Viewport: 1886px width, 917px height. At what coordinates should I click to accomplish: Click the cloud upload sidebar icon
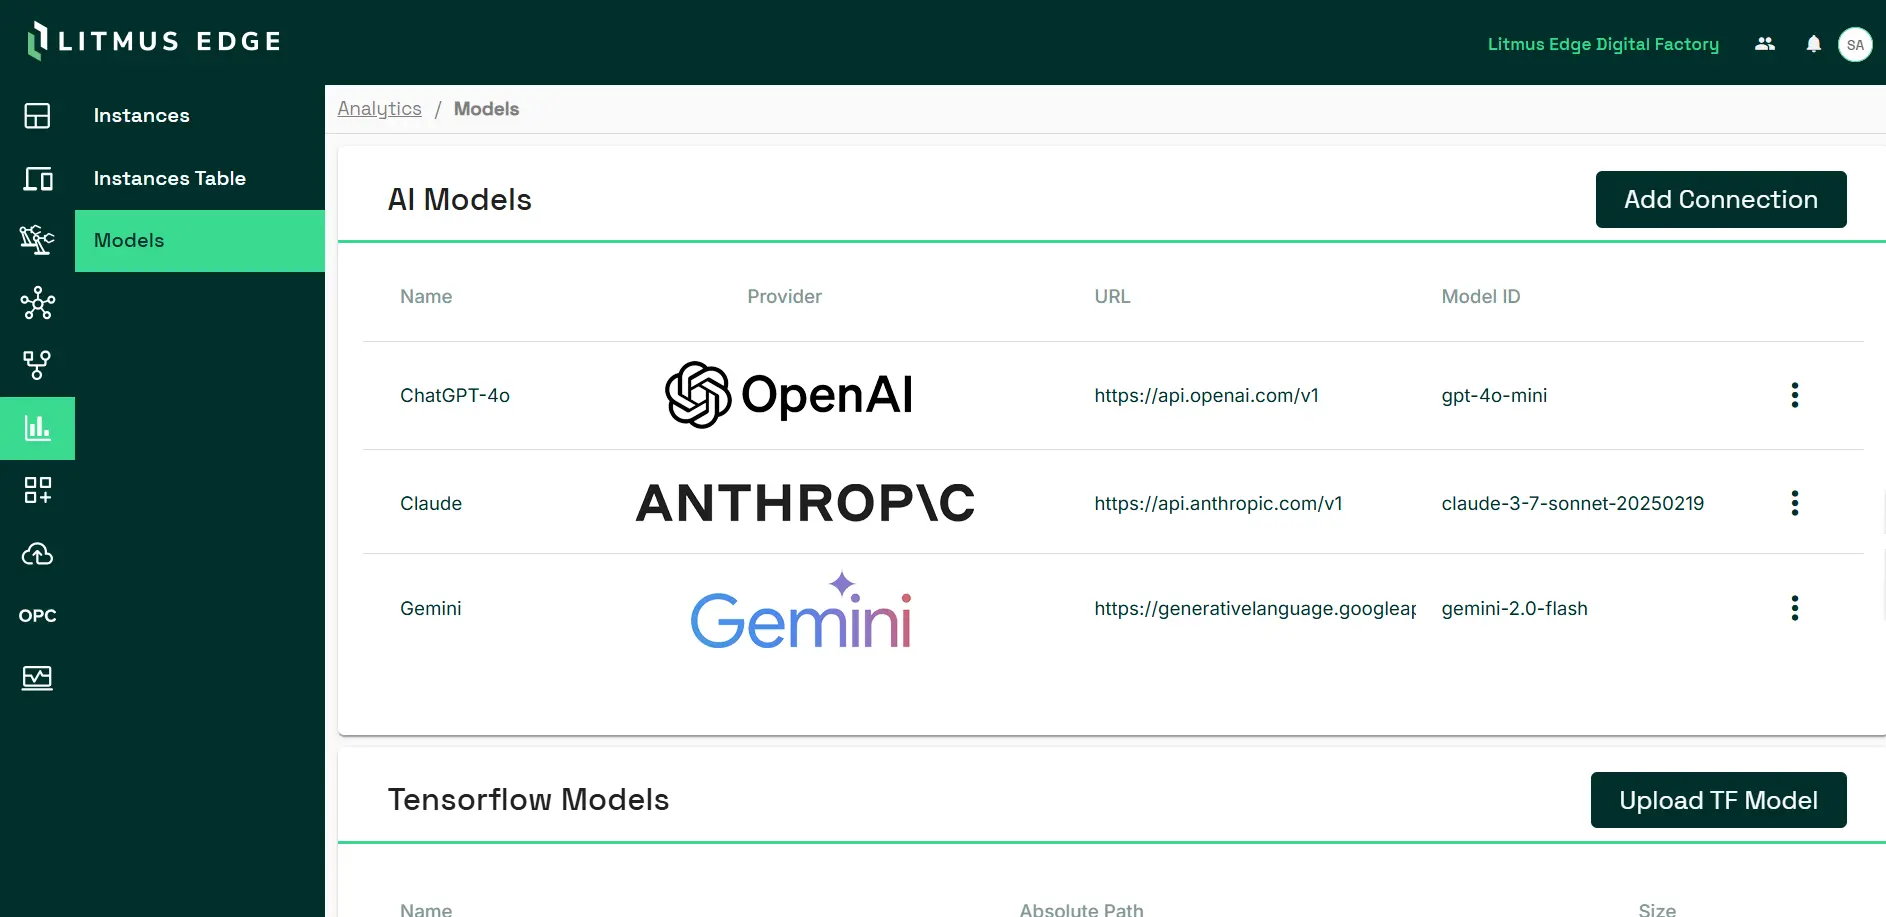click(37, 553)
